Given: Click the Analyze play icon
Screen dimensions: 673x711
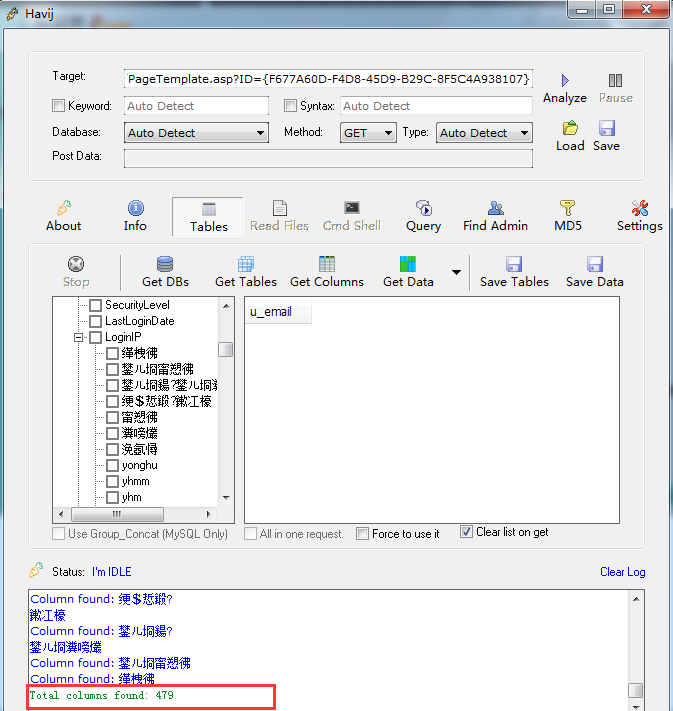Looking at the screenshot, I should click(x=565, y=81).
